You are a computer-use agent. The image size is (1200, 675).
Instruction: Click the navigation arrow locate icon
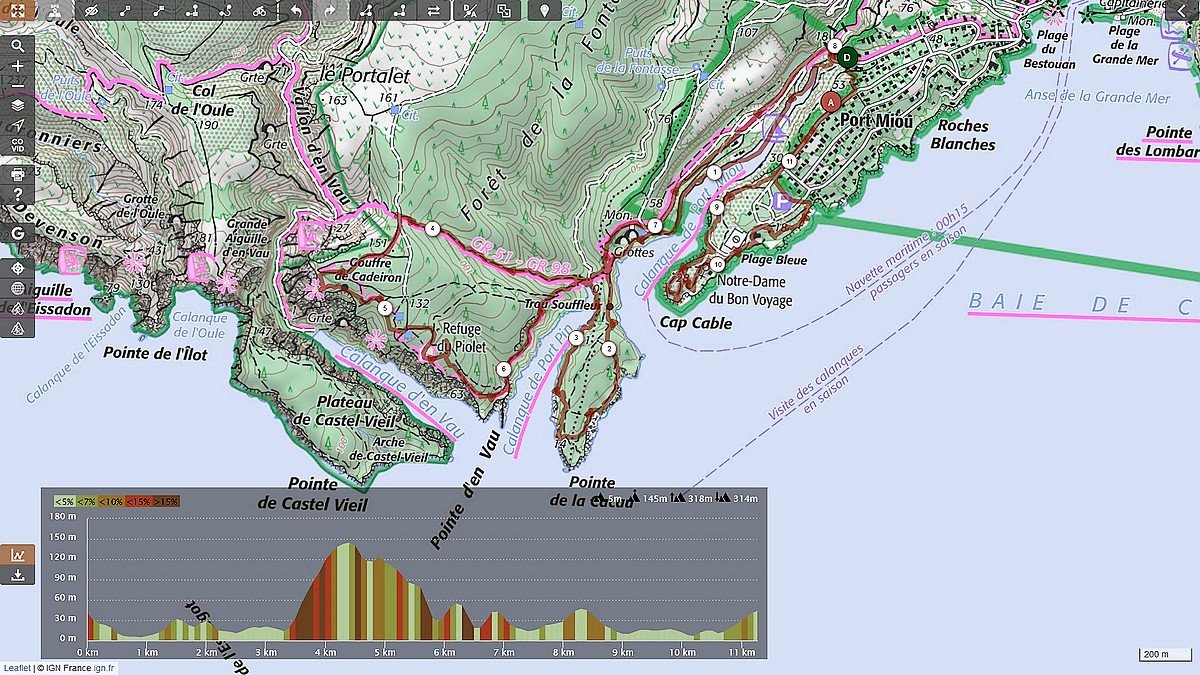[x=17, y=125]
